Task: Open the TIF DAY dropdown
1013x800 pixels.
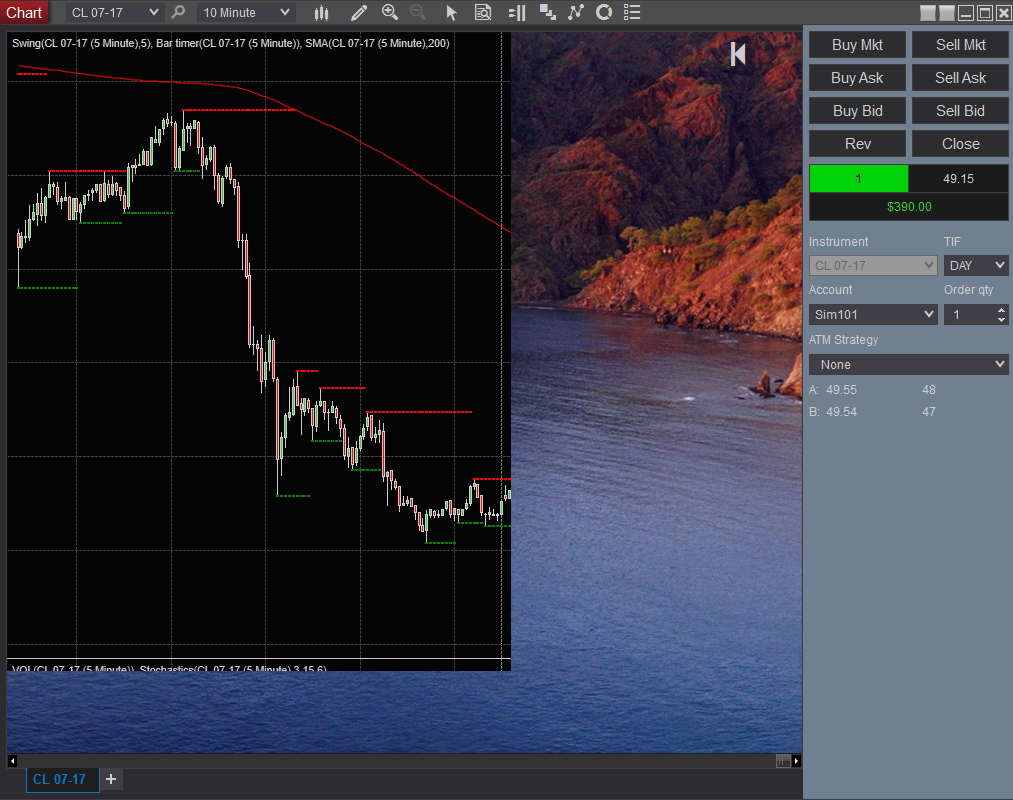Action: pyautogui.click(x=976, y=266)
